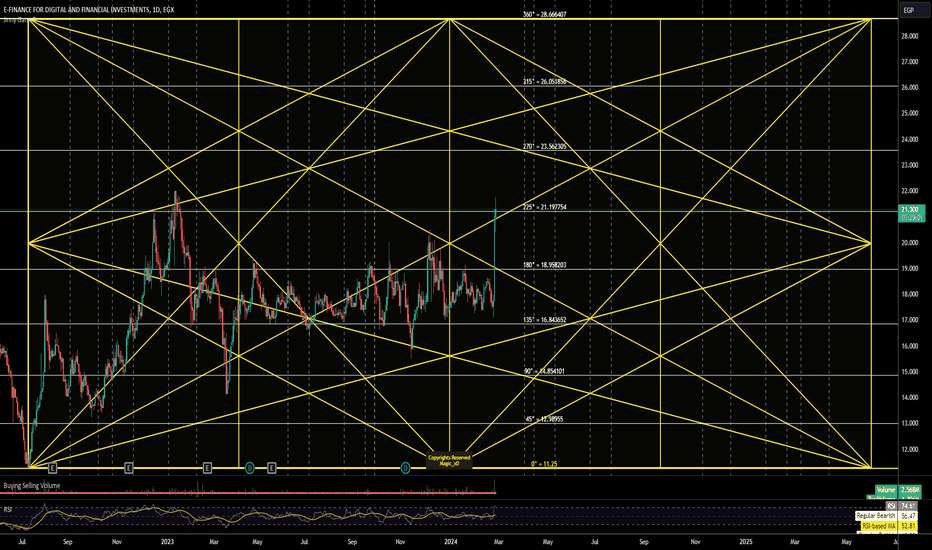The image size is (932, 550).
Task: Click the Volume 2.568M axis label
Action: 899,490
